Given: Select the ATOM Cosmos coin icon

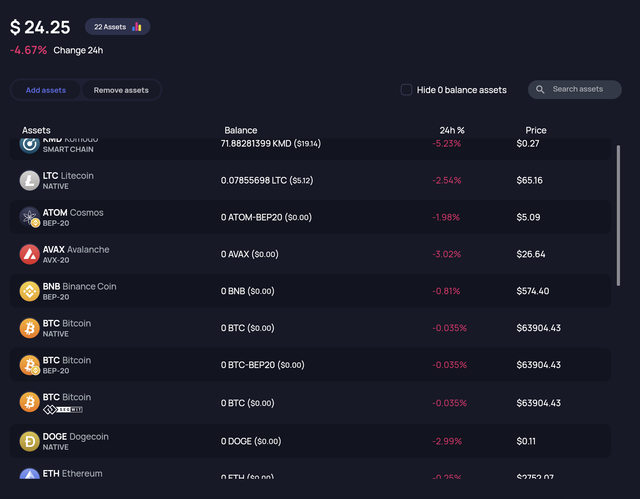Looking at the screenshot, I should 29,217.
